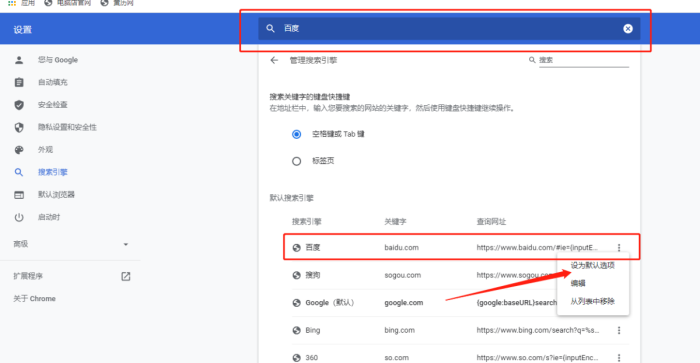The image size is (700, 363).
Task: Choose 从列表中移除 in the context menu
Action: (x=592, y=301)
